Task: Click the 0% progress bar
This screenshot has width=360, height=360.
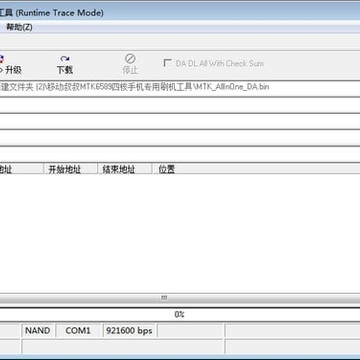Action: tap(180, 314)
